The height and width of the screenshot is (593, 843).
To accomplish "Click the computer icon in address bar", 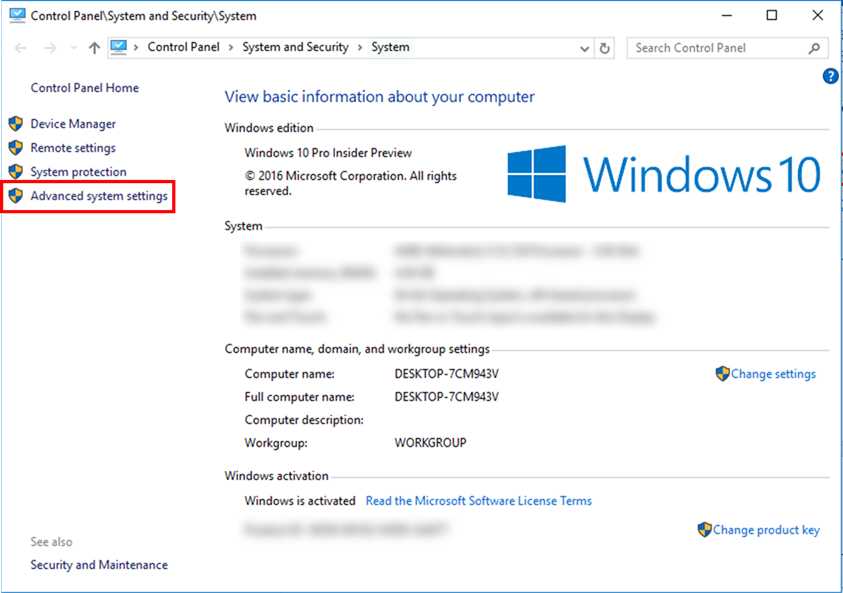I will [x=119, y=47].
